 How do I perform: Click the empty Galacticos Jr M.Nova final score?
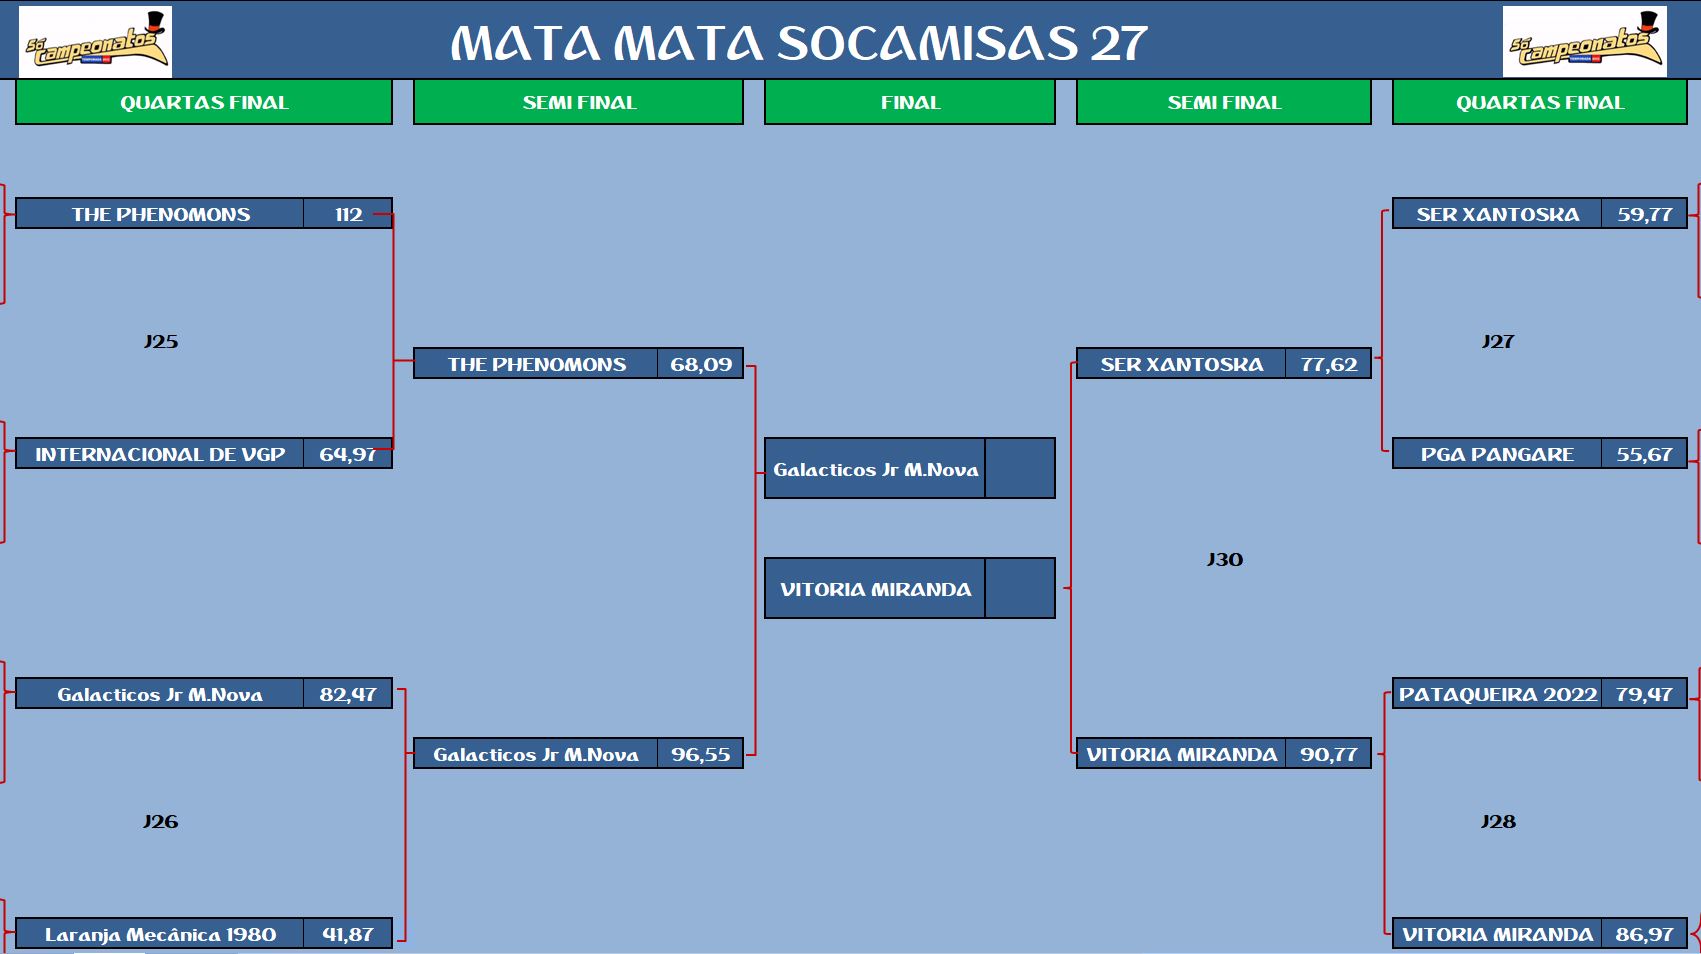(1019, 468)
